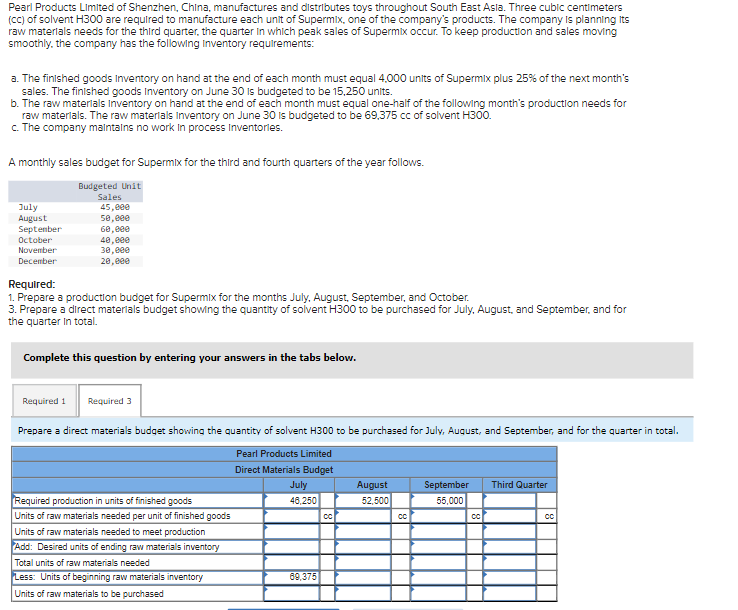Click August raw materials per unit field

(363, 516)
